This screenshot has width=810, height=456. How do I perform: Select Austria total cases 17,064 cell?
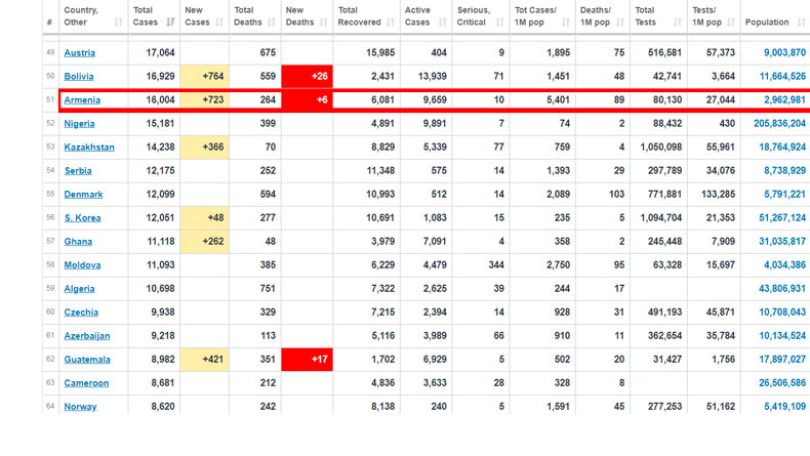154,53
